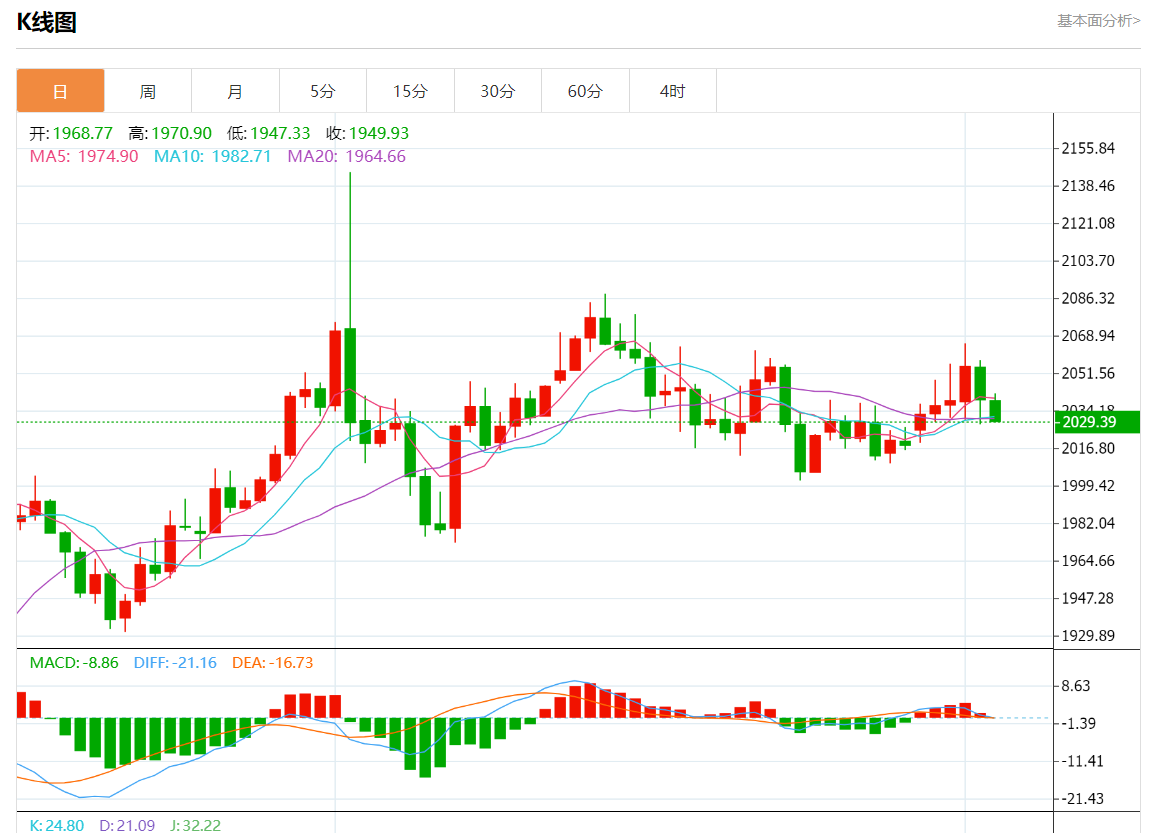Screen dimensions: 1162x833
Task: Select the 日 daily chart tab
Action: pos(60,91)
